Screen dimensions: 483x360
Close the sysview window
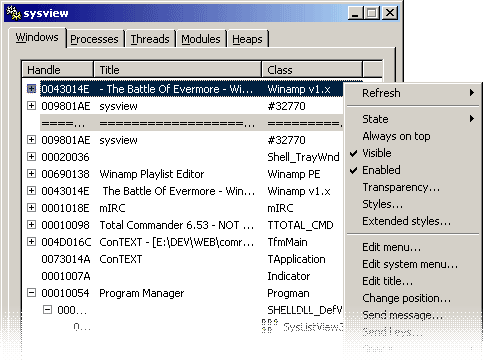389,13
